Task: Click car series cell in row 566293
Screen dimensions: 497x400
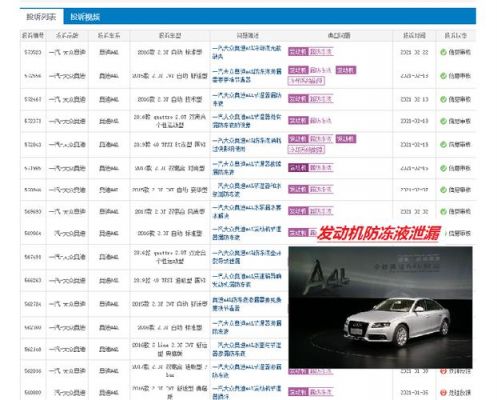Action: [109, 280]
